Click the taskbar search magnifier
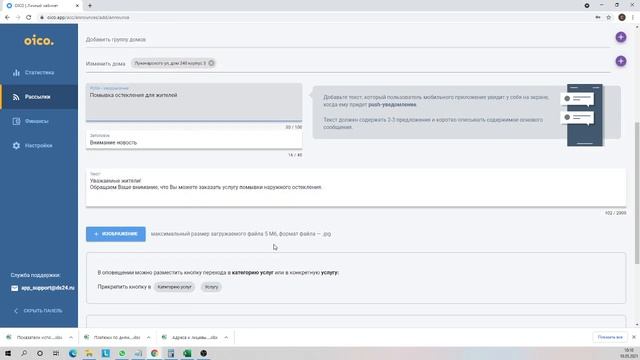The height and width of the screenshot is (360, 640). 24,353
